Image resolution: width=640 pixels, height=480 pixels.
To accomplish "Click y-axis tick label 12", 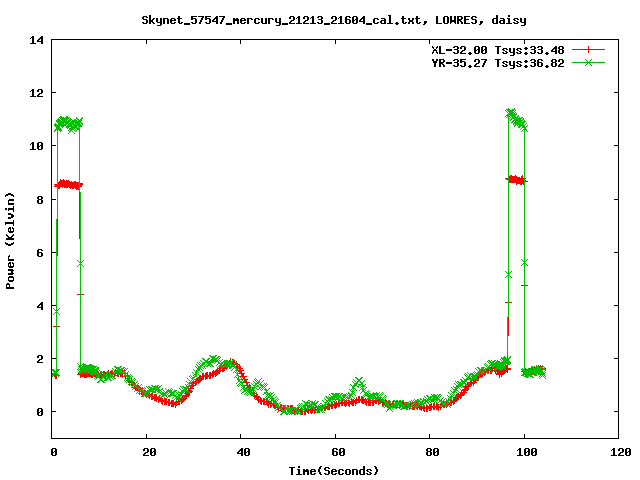I will (x=36, y=93).
